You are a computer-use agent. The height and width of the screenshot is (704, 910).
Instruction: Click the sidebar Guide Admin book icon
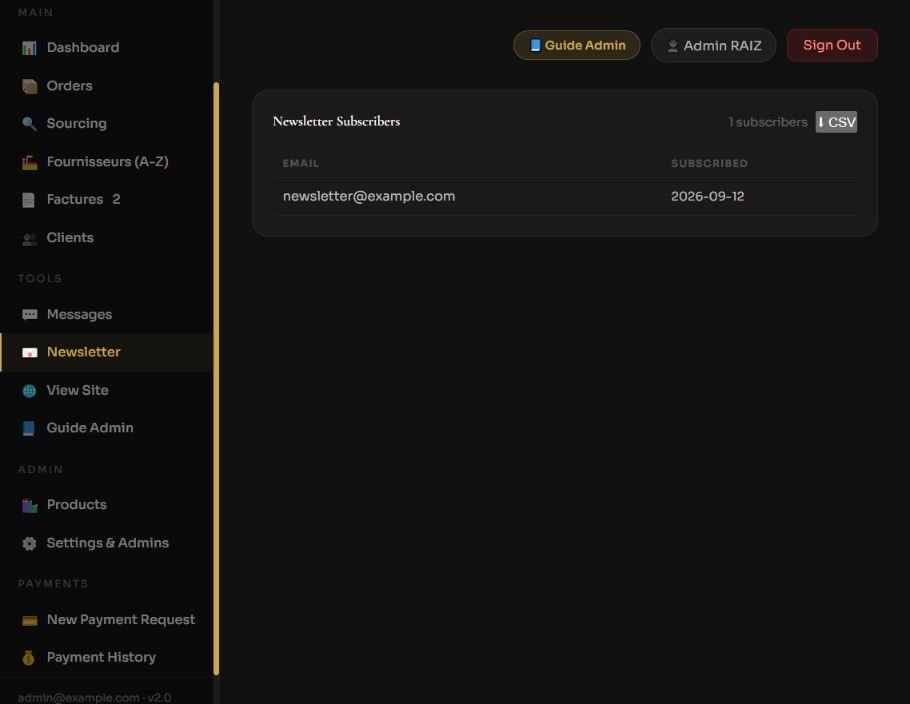click(x=29, y=428)
